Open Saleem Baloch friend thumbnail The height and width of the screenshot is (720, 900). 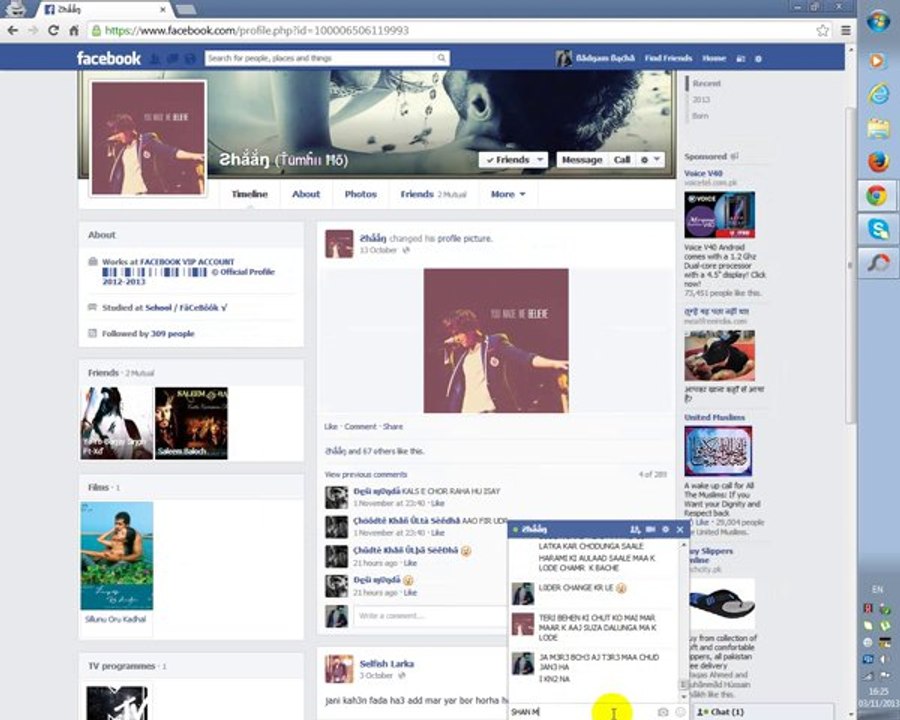[191, 423]
